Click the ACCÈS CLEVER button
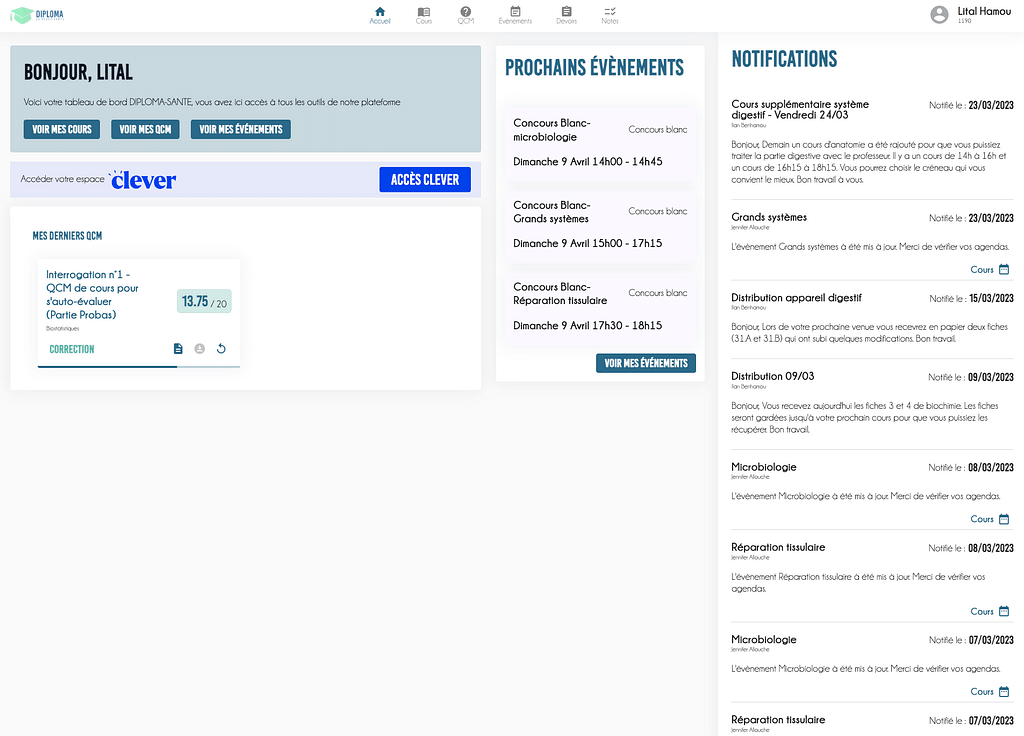The image size is (1024, 736). (424, 180)
